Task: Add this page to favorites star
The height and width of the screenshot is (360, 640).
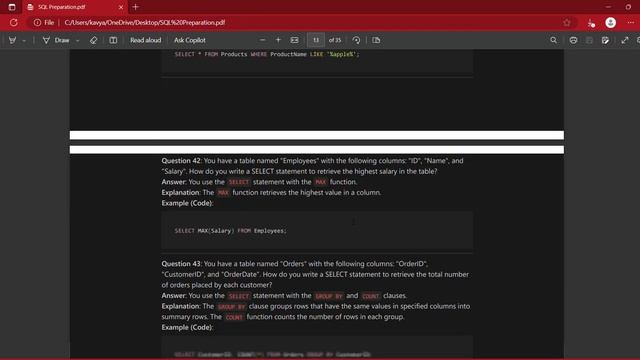Action: point(567,23)
